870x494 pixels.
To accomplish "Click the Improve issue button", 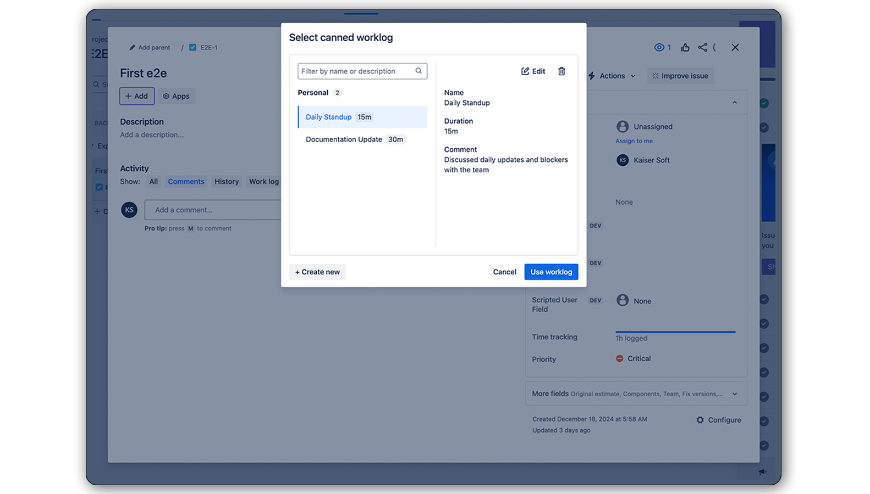I will (x=680, y=76).
